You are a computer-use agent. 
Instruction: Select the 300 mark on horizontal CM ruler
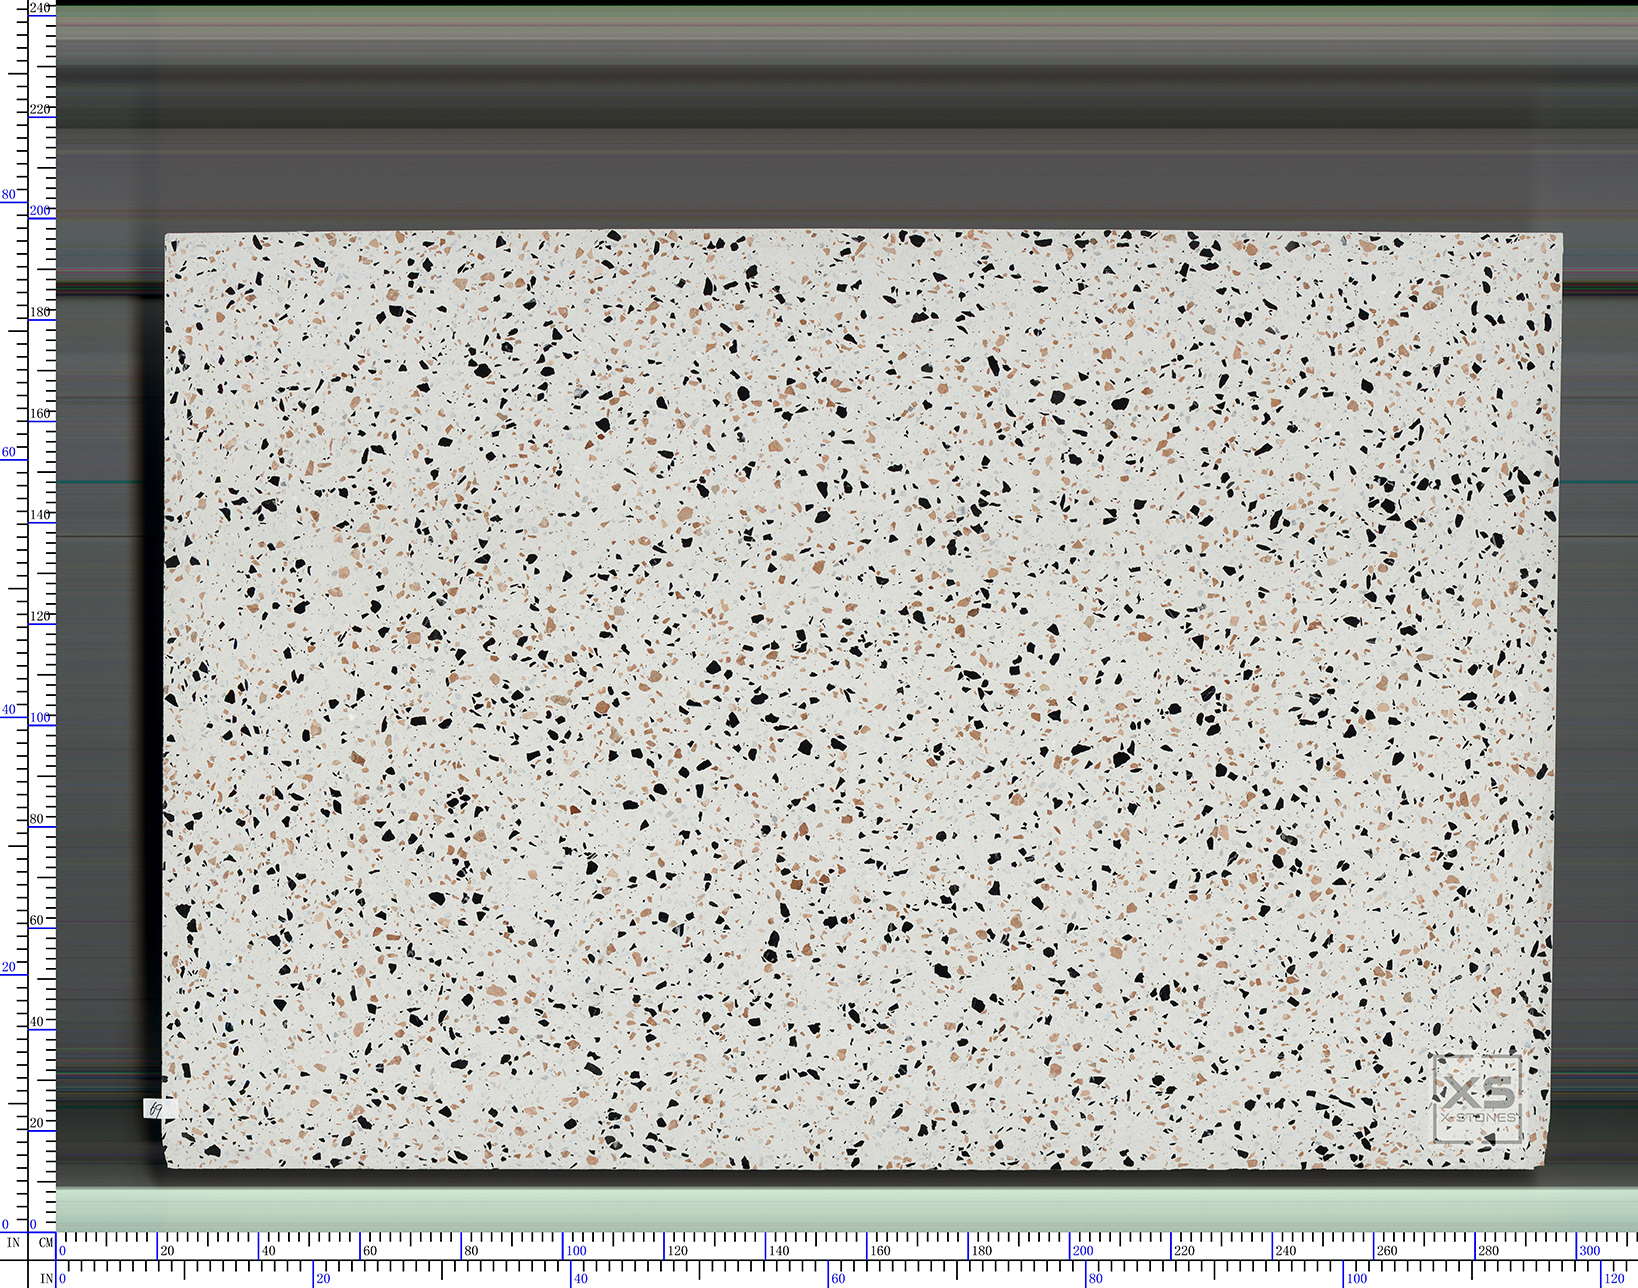coord(1589,1250)
